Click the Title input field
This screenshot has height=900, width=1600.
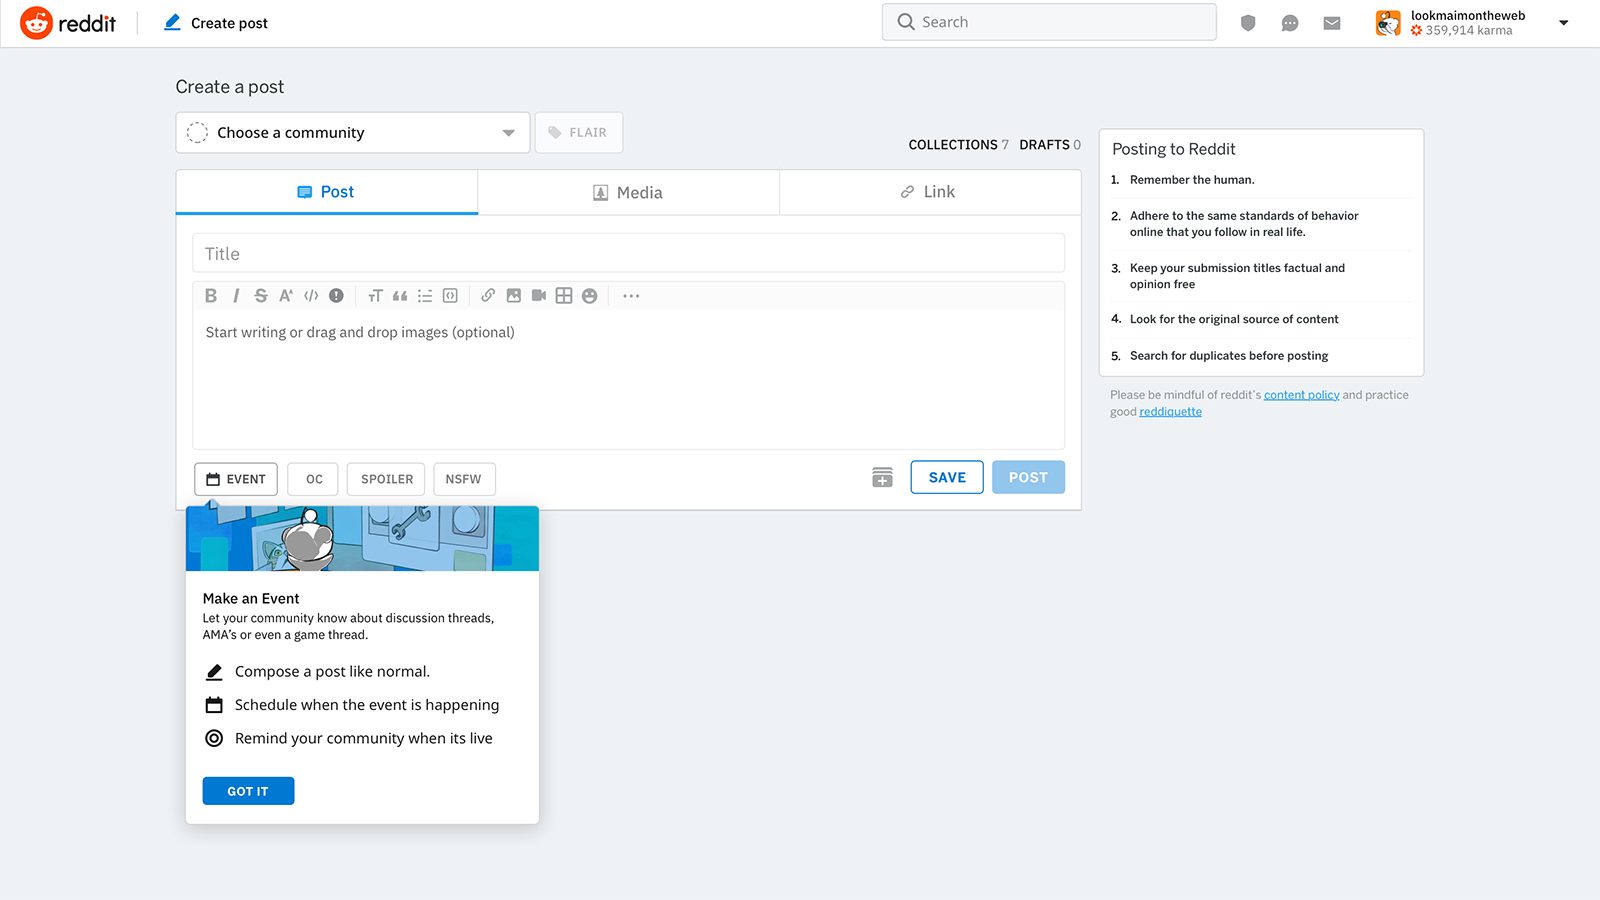click(628, 254)
